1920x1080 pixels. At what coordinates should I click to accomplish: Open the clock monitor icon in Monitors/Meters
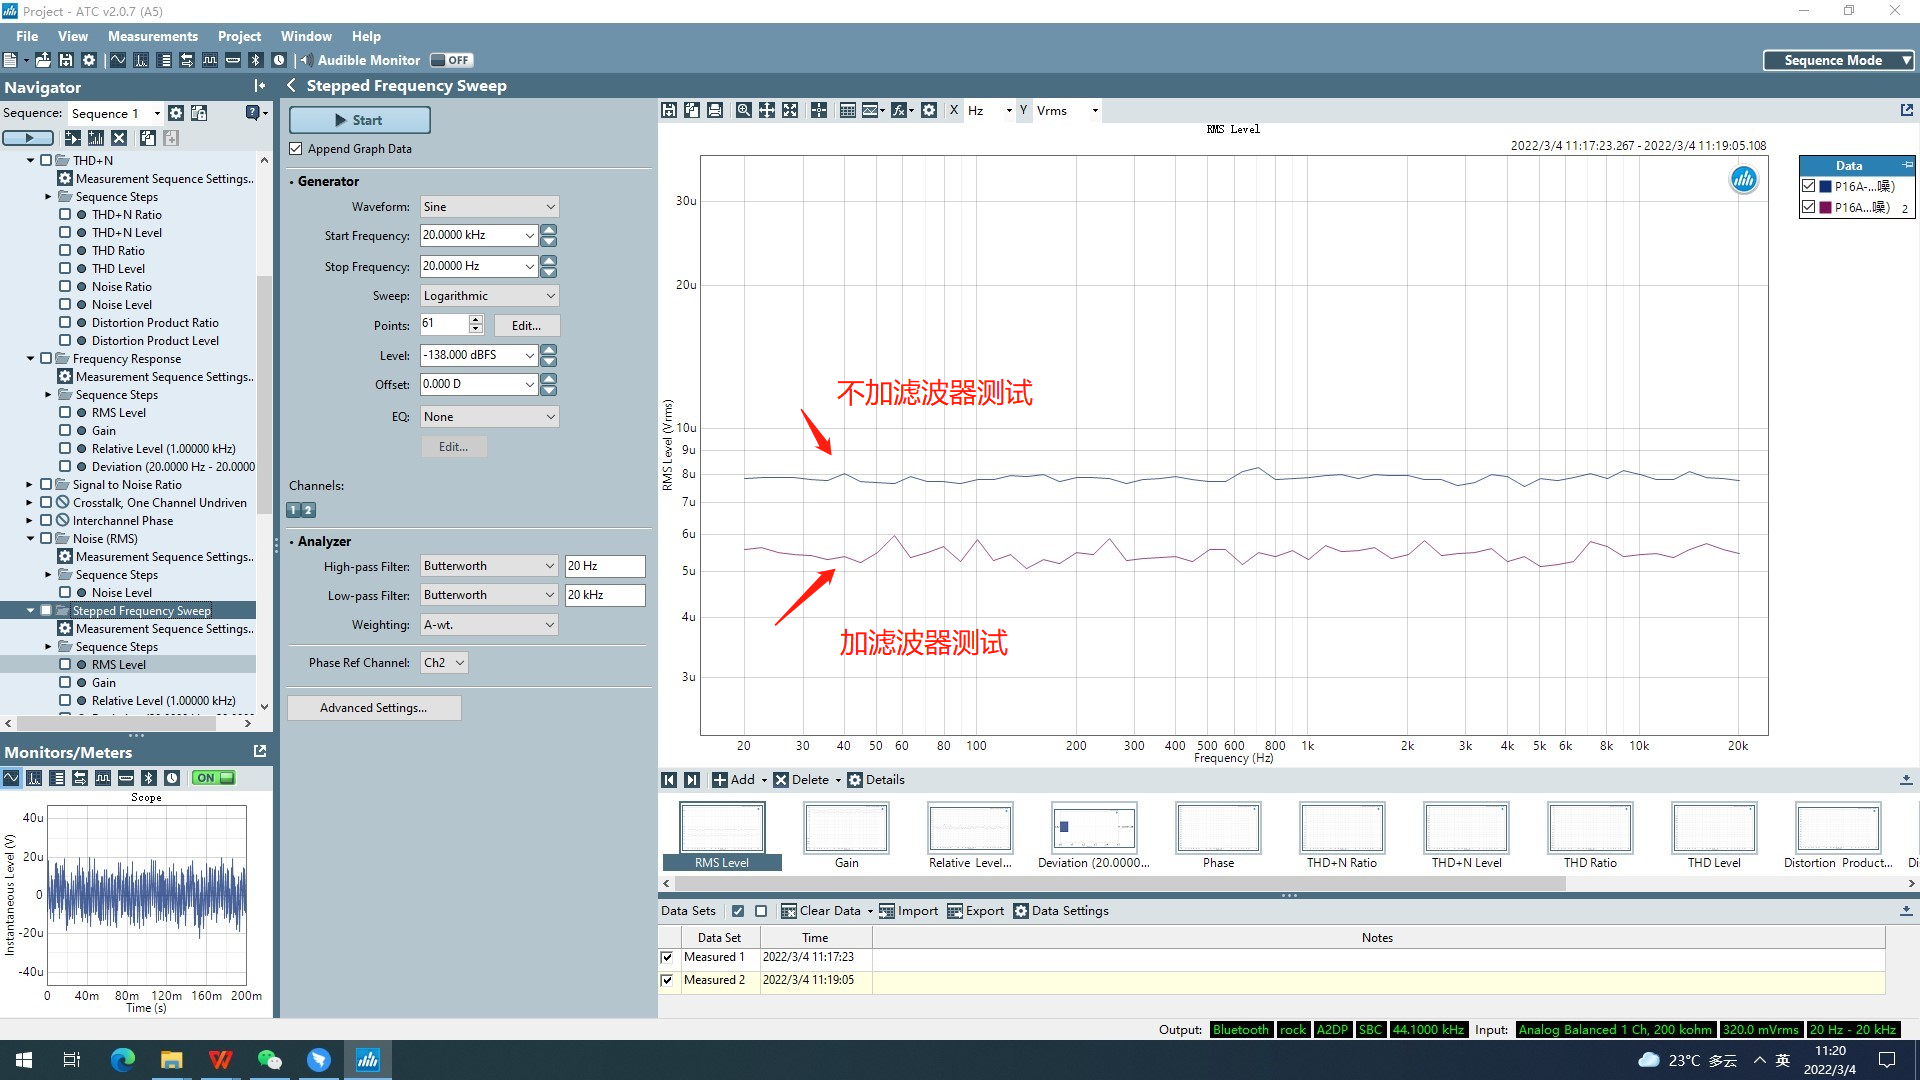click(172, 778)
